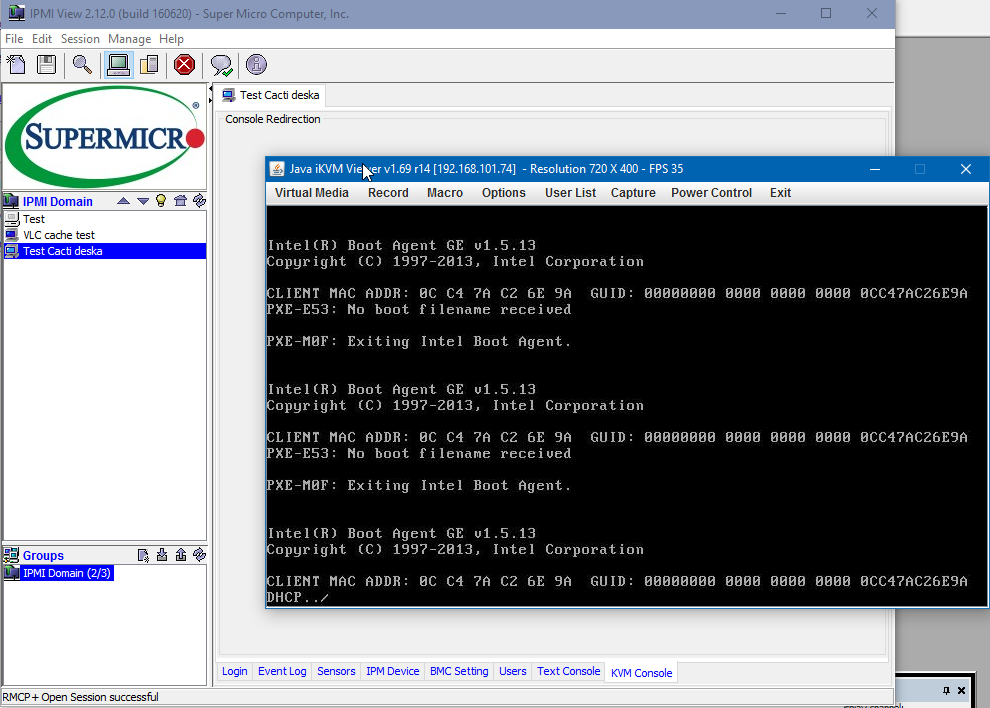Close the small bottom-right docked panel

pos(962,690)
